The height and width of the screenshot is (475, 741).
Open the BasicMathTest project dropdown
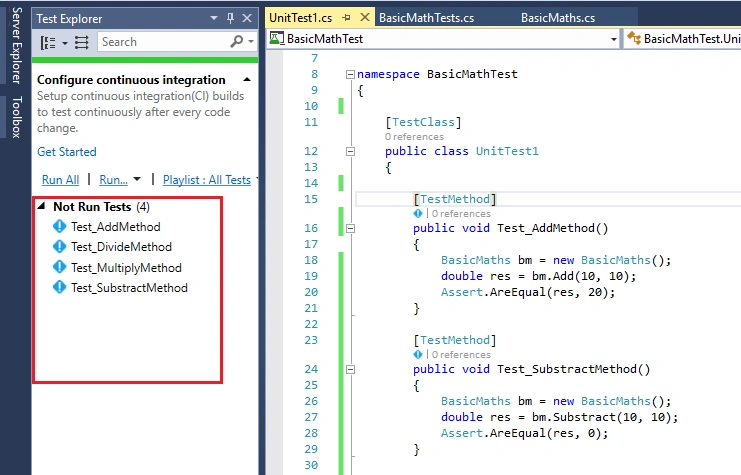tap(613, 39)
